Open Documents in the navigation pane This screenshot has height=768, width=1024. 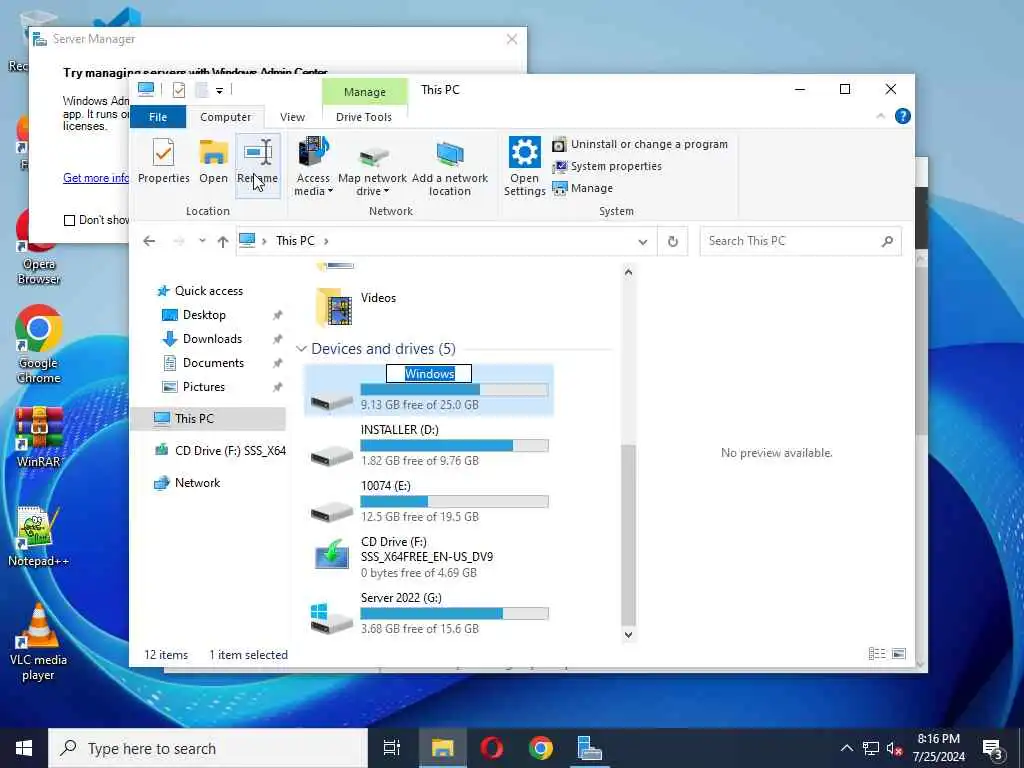click(x=213, y=363)
